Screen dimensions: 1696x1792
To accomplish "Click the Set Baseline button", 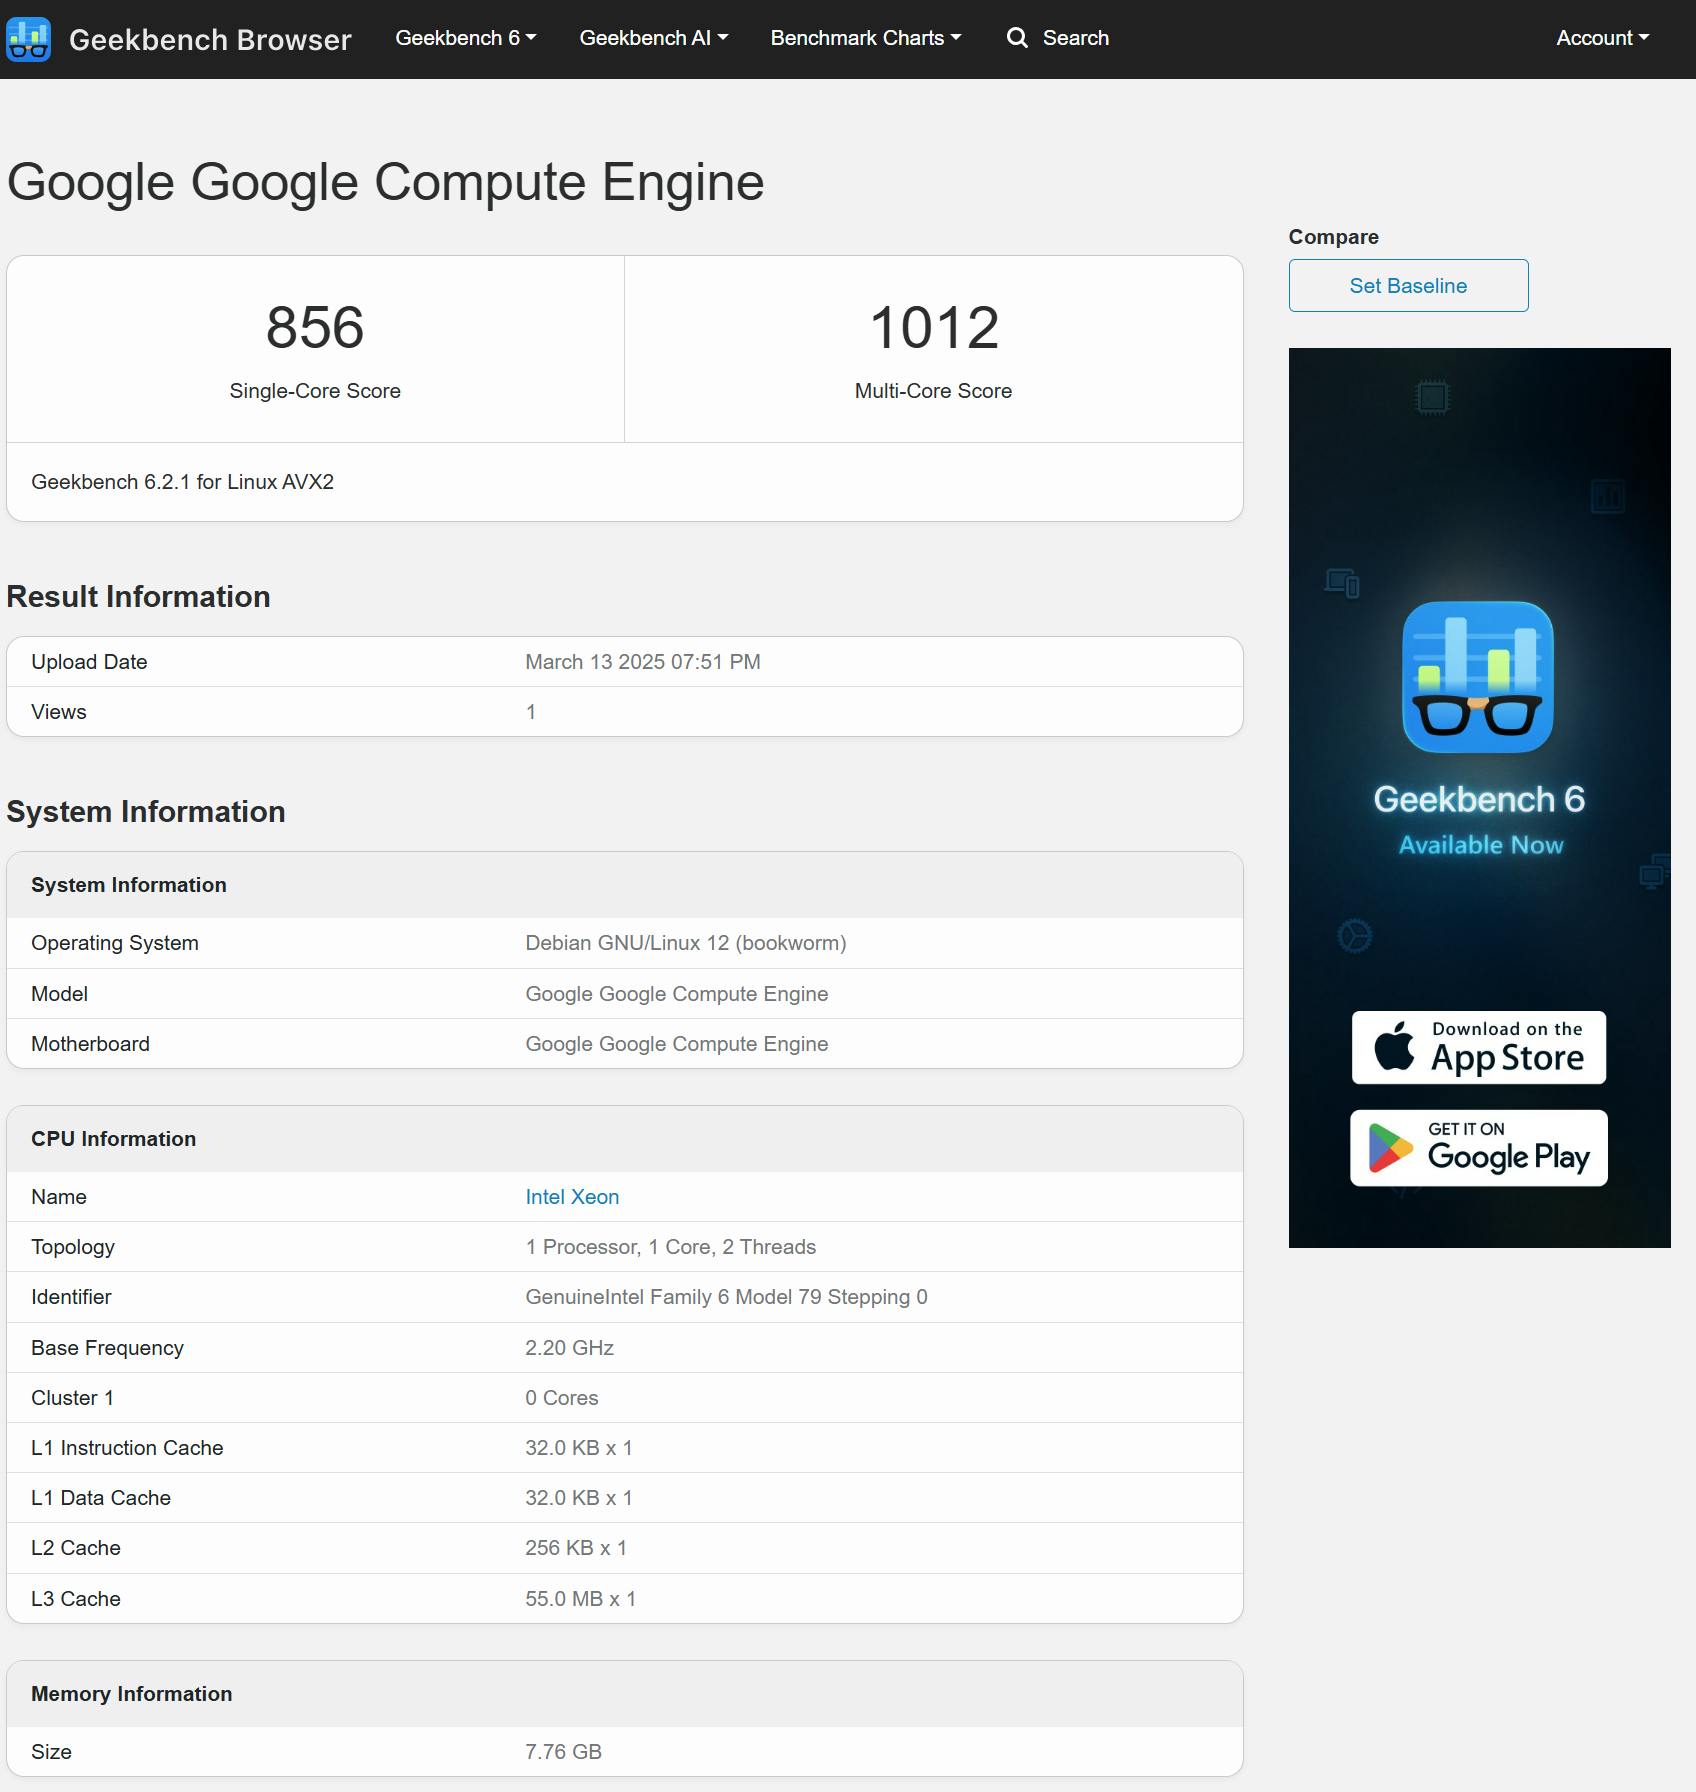I will point(1407,285).
